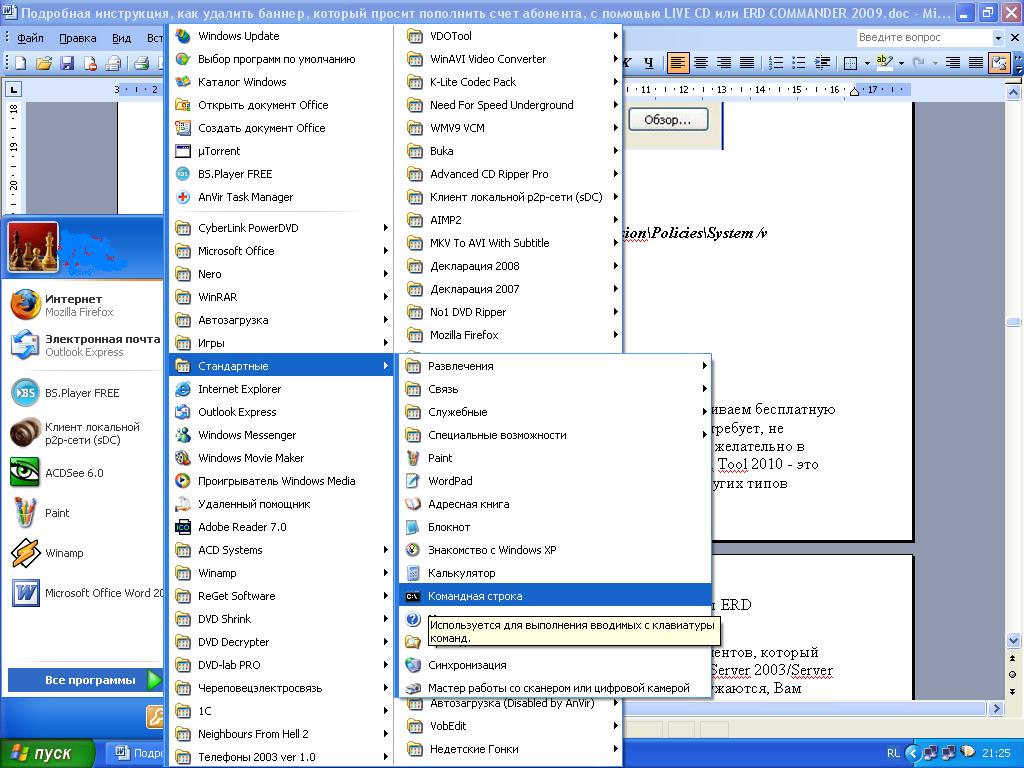Expand the WinRAR program folder

(x=281, y=296)
